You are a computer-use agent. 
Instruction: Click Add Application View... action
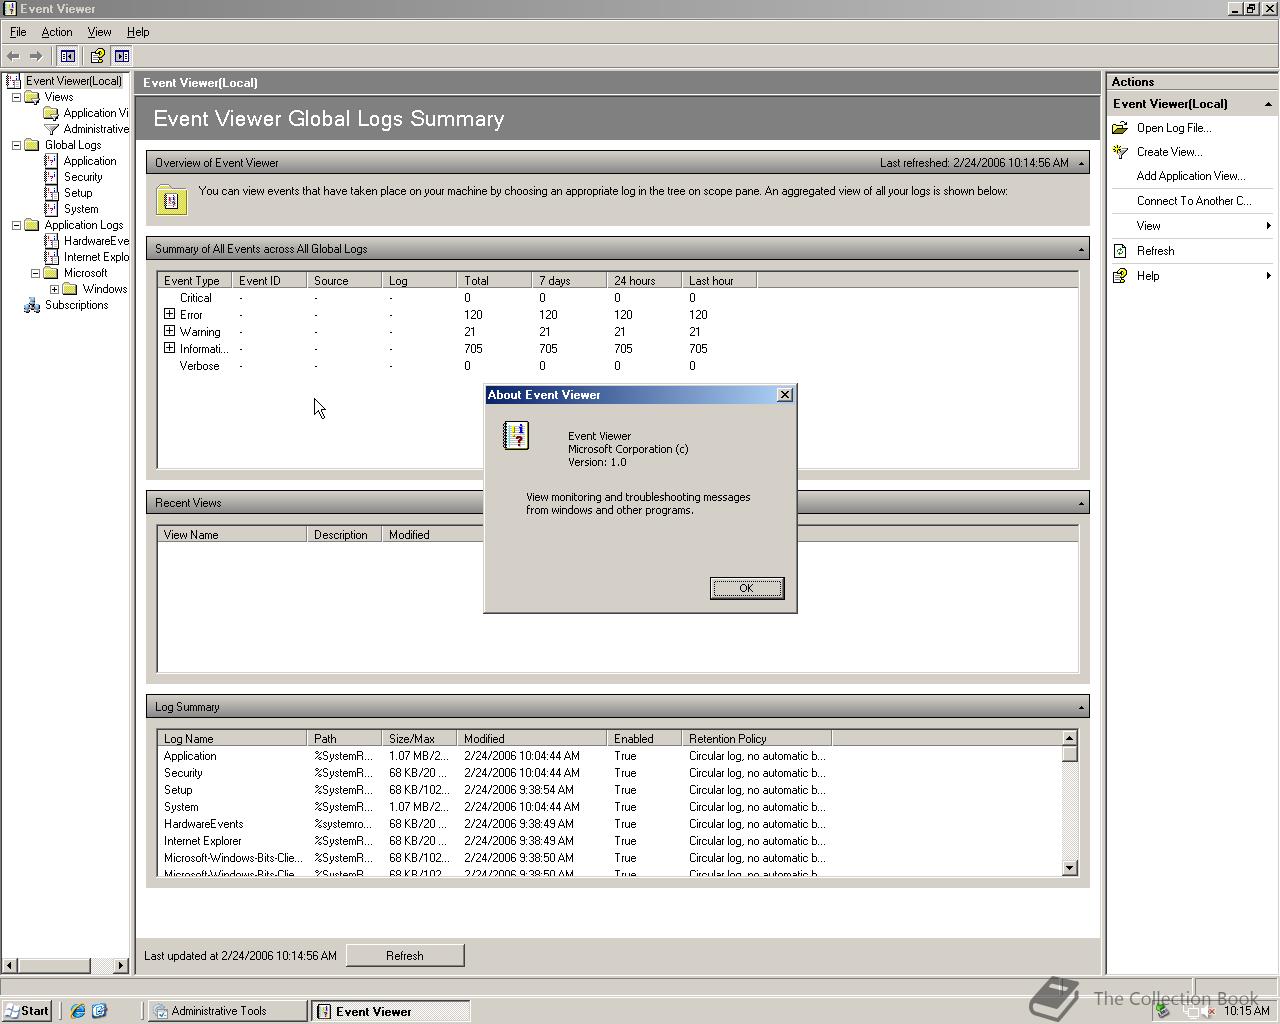click(x=1191, y=176)
